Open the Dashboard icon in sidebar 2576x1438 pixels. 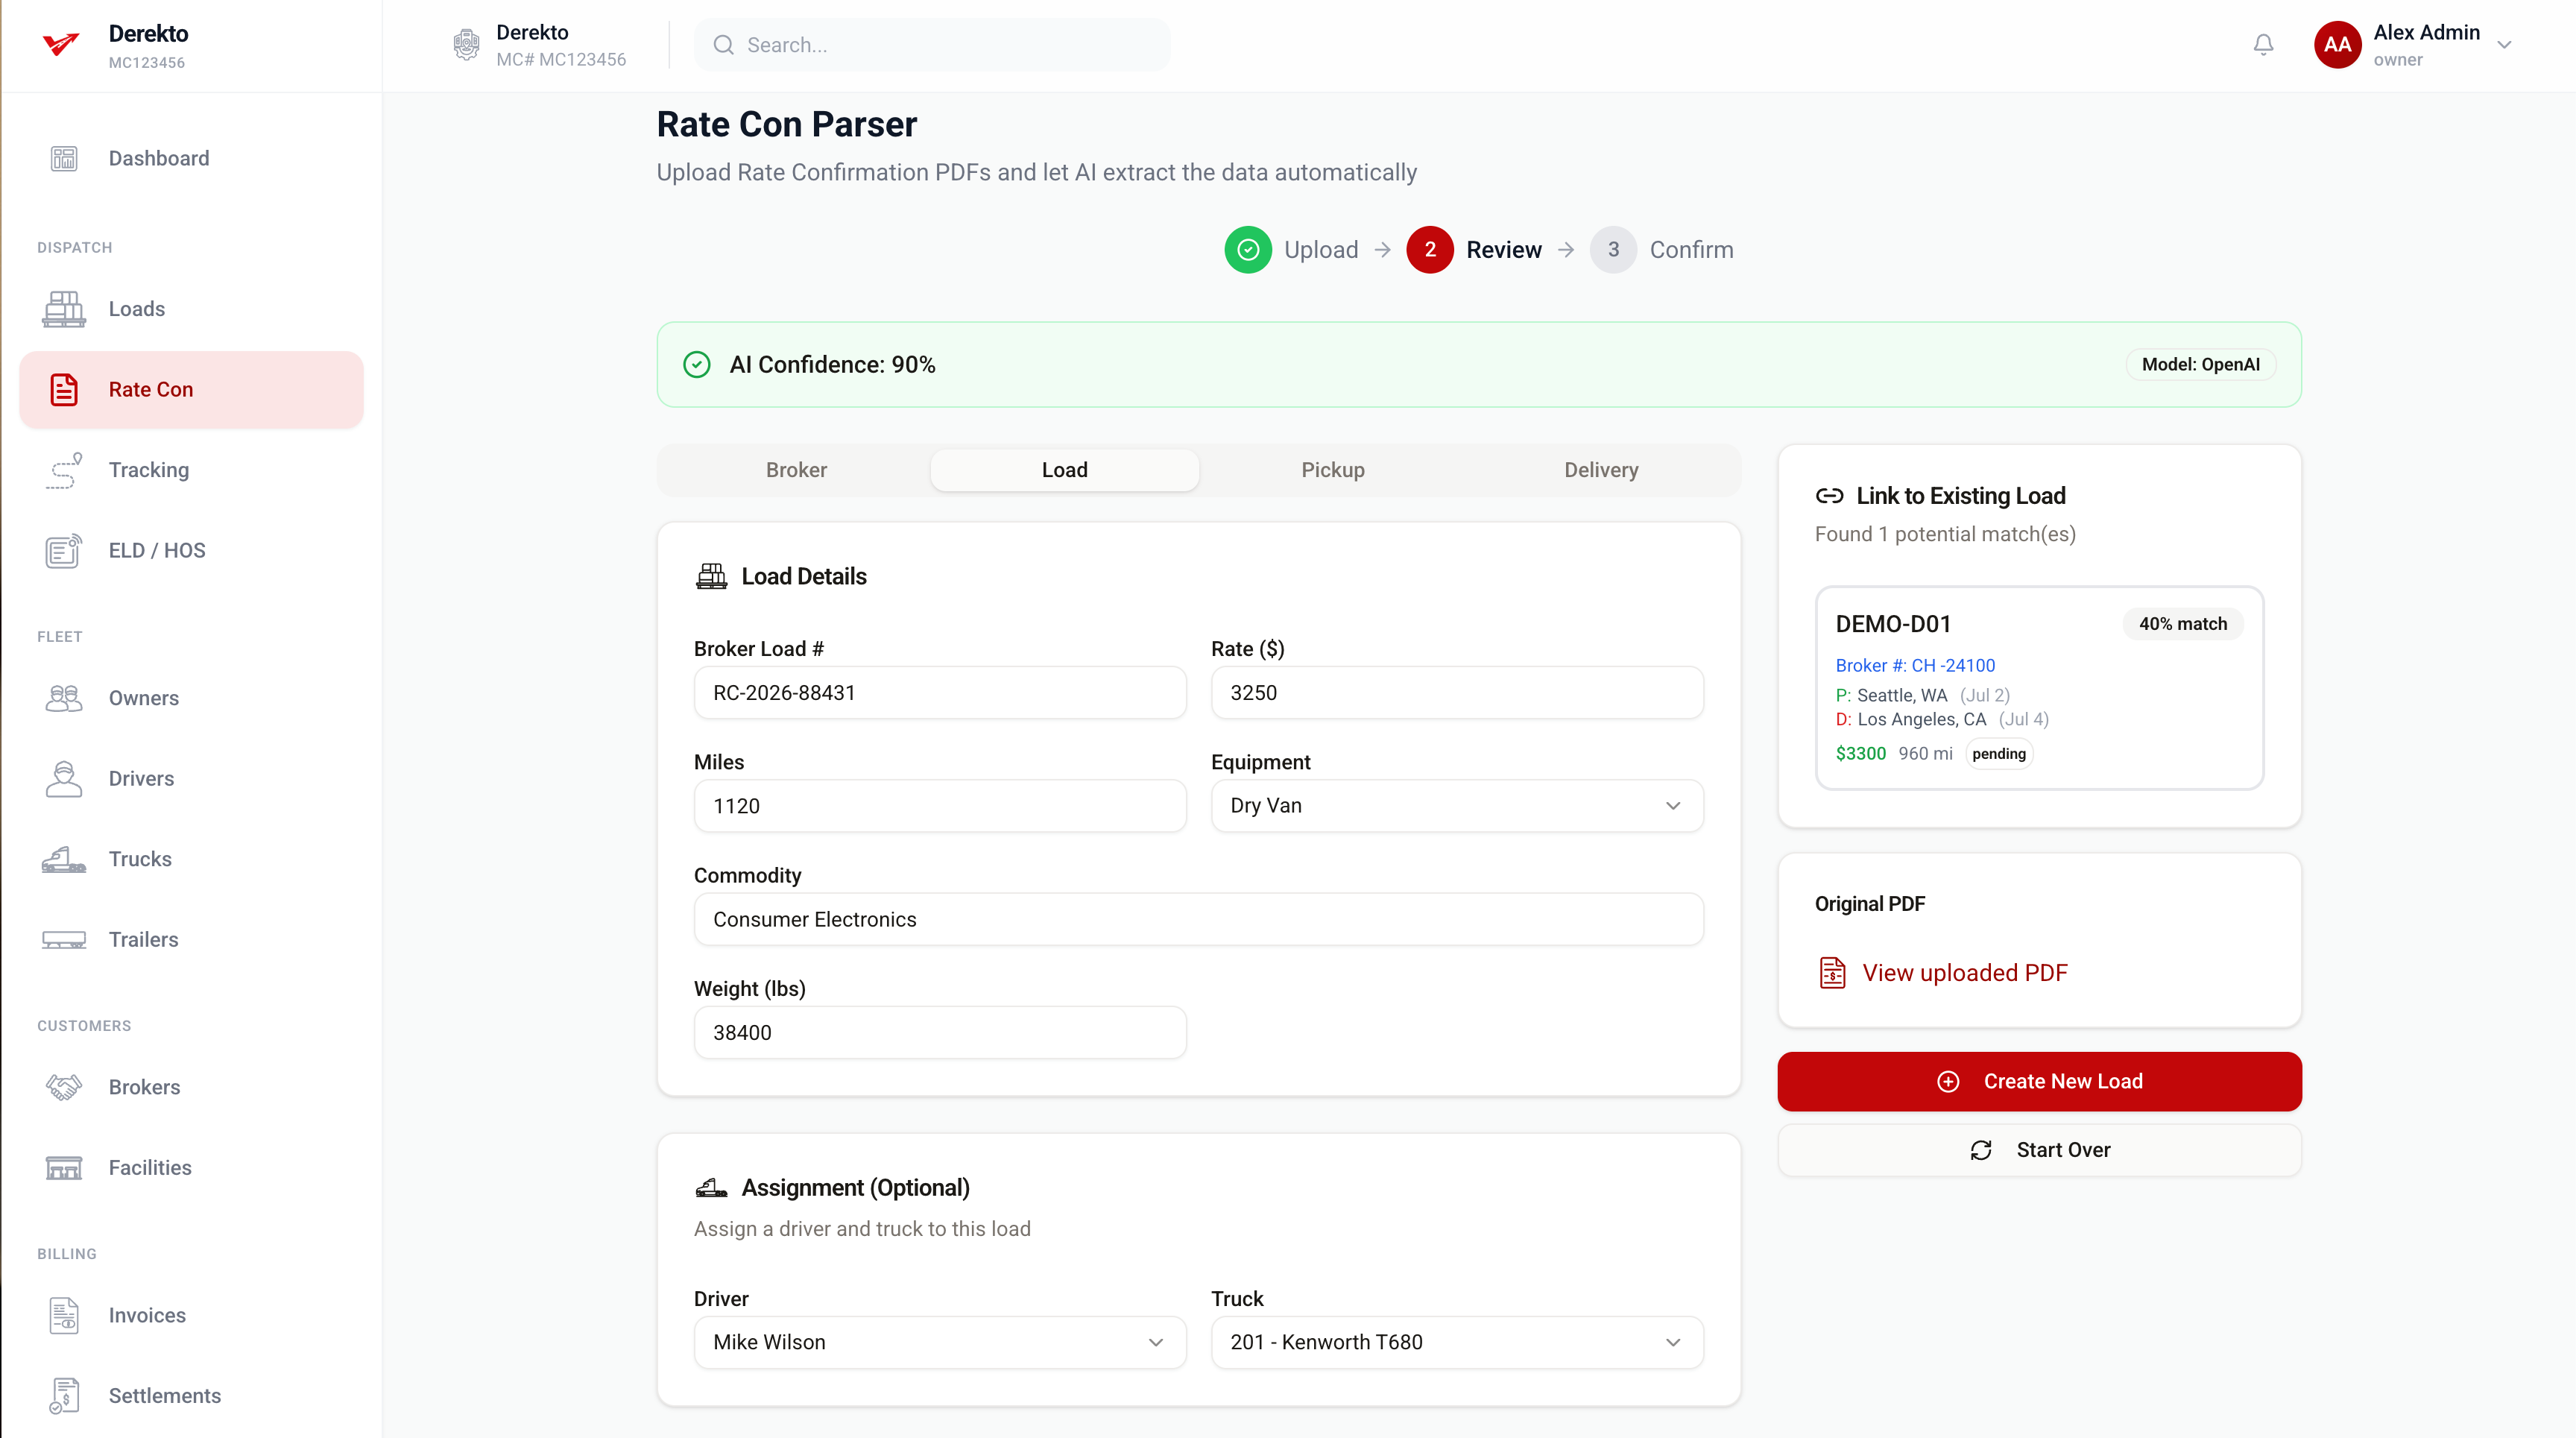point(64,158)
